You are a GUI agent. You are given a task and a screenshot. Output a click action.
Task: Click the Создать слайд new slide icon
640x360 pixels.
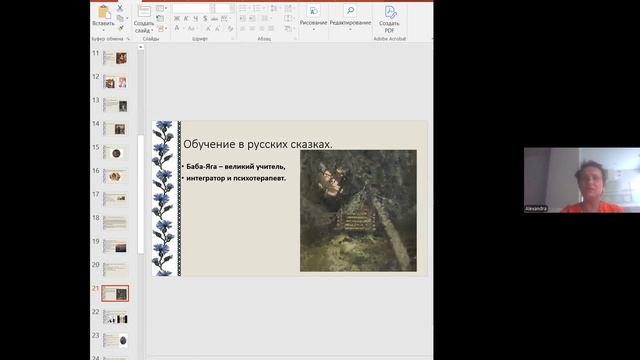click(144, 12)
